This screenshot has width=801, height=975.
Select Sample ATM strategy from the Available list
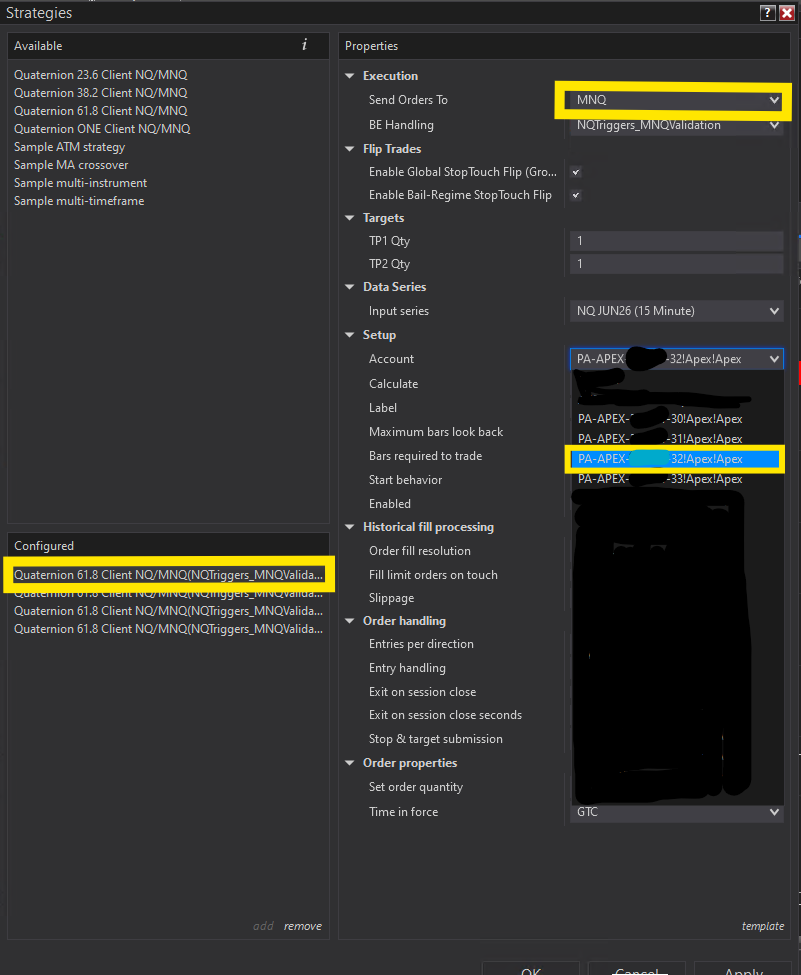point(70,146)
